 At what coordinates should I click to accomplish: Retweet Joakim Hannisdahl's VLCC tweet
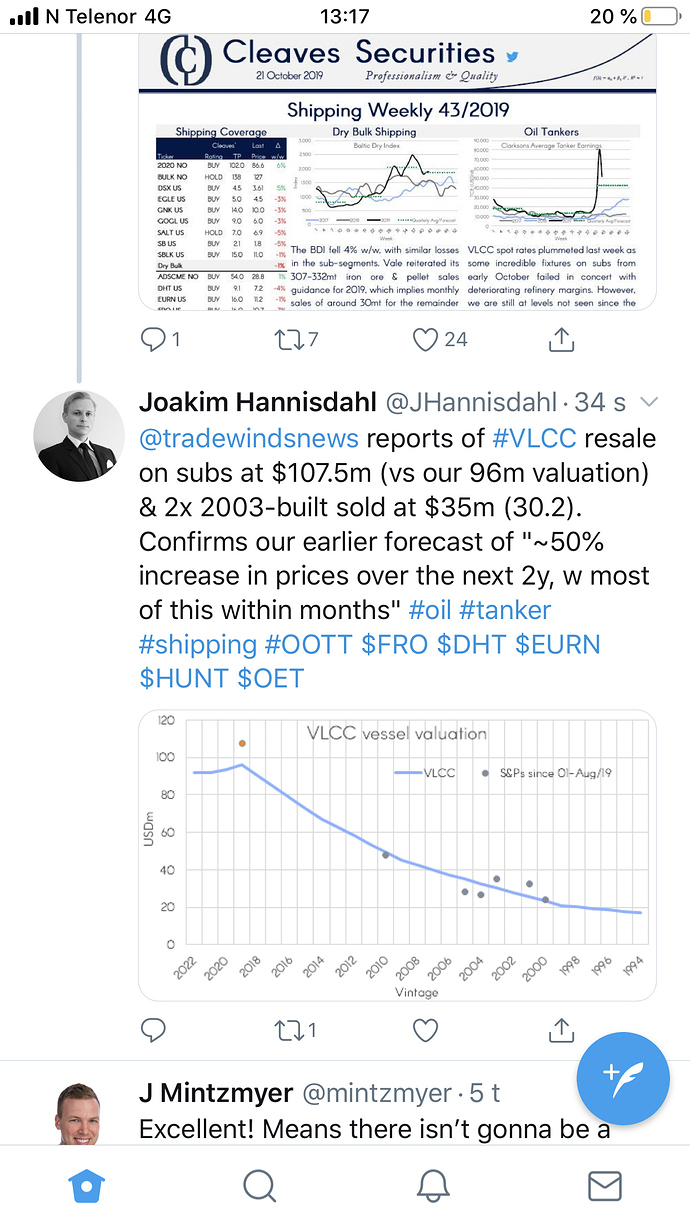(x=296, y=1029)
